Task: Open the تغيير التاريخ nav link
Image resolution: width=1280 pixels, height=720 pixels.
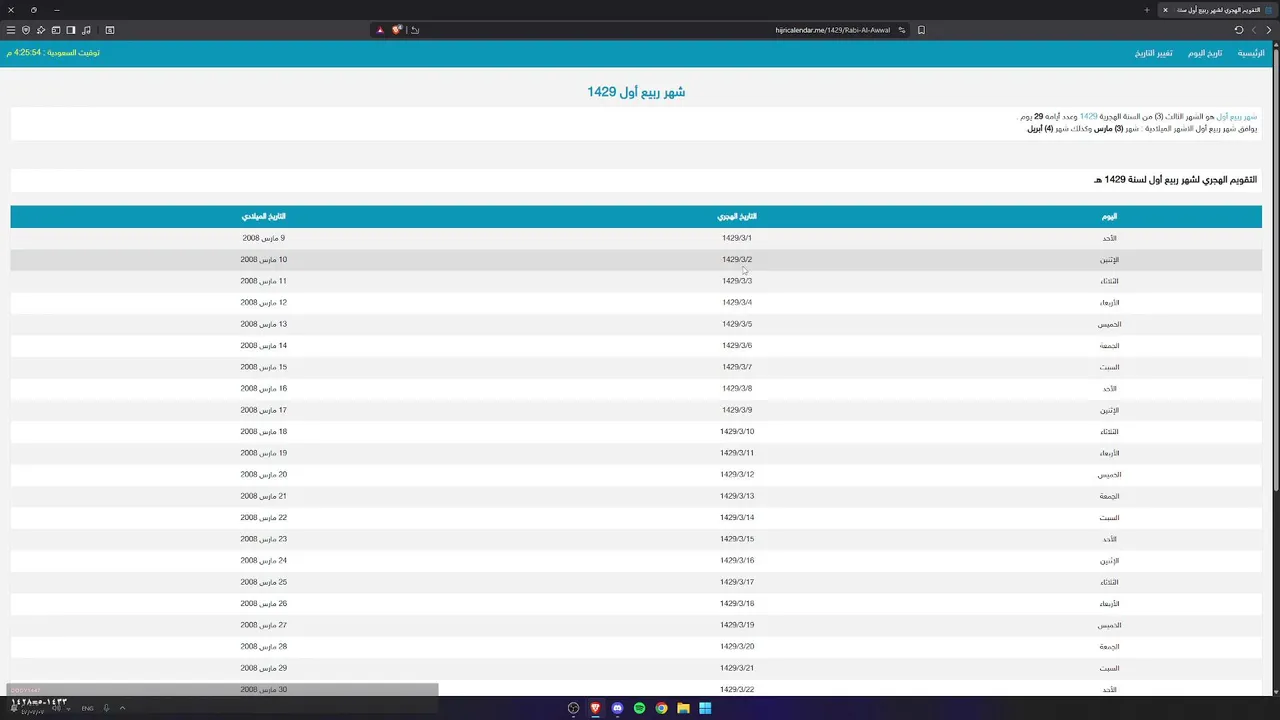Action: 1153,53
